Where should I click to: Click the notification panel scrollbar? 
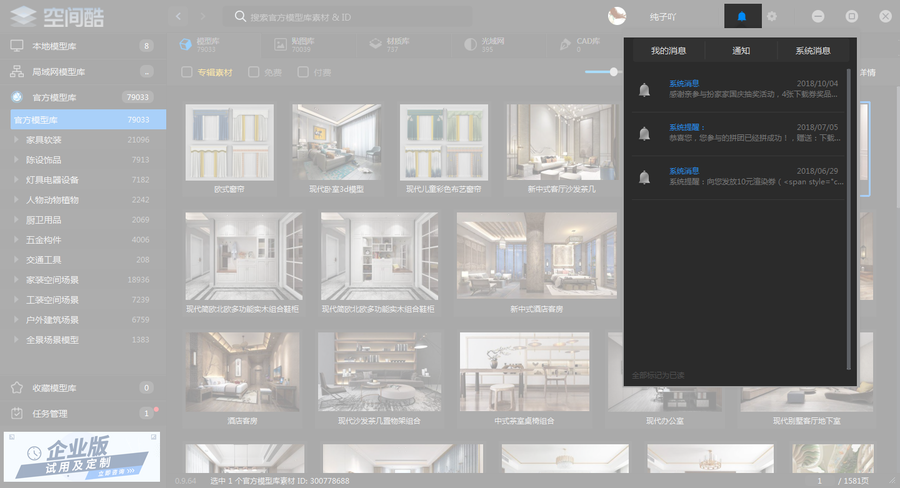point(849,220)
